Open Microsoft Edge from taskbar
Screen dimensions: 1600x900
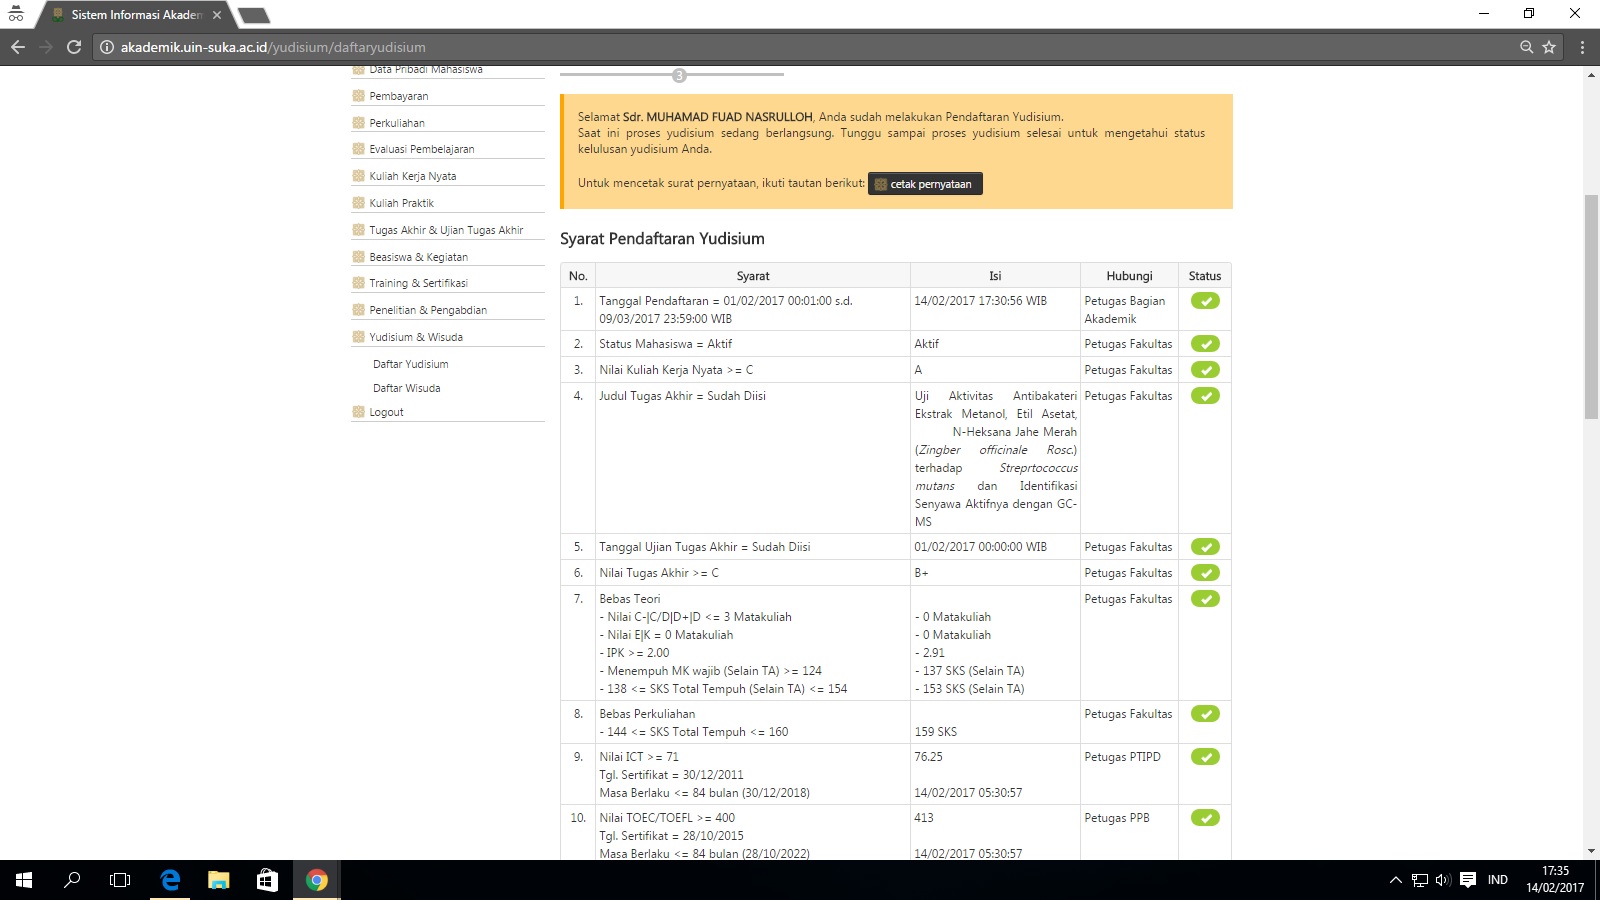170,880
